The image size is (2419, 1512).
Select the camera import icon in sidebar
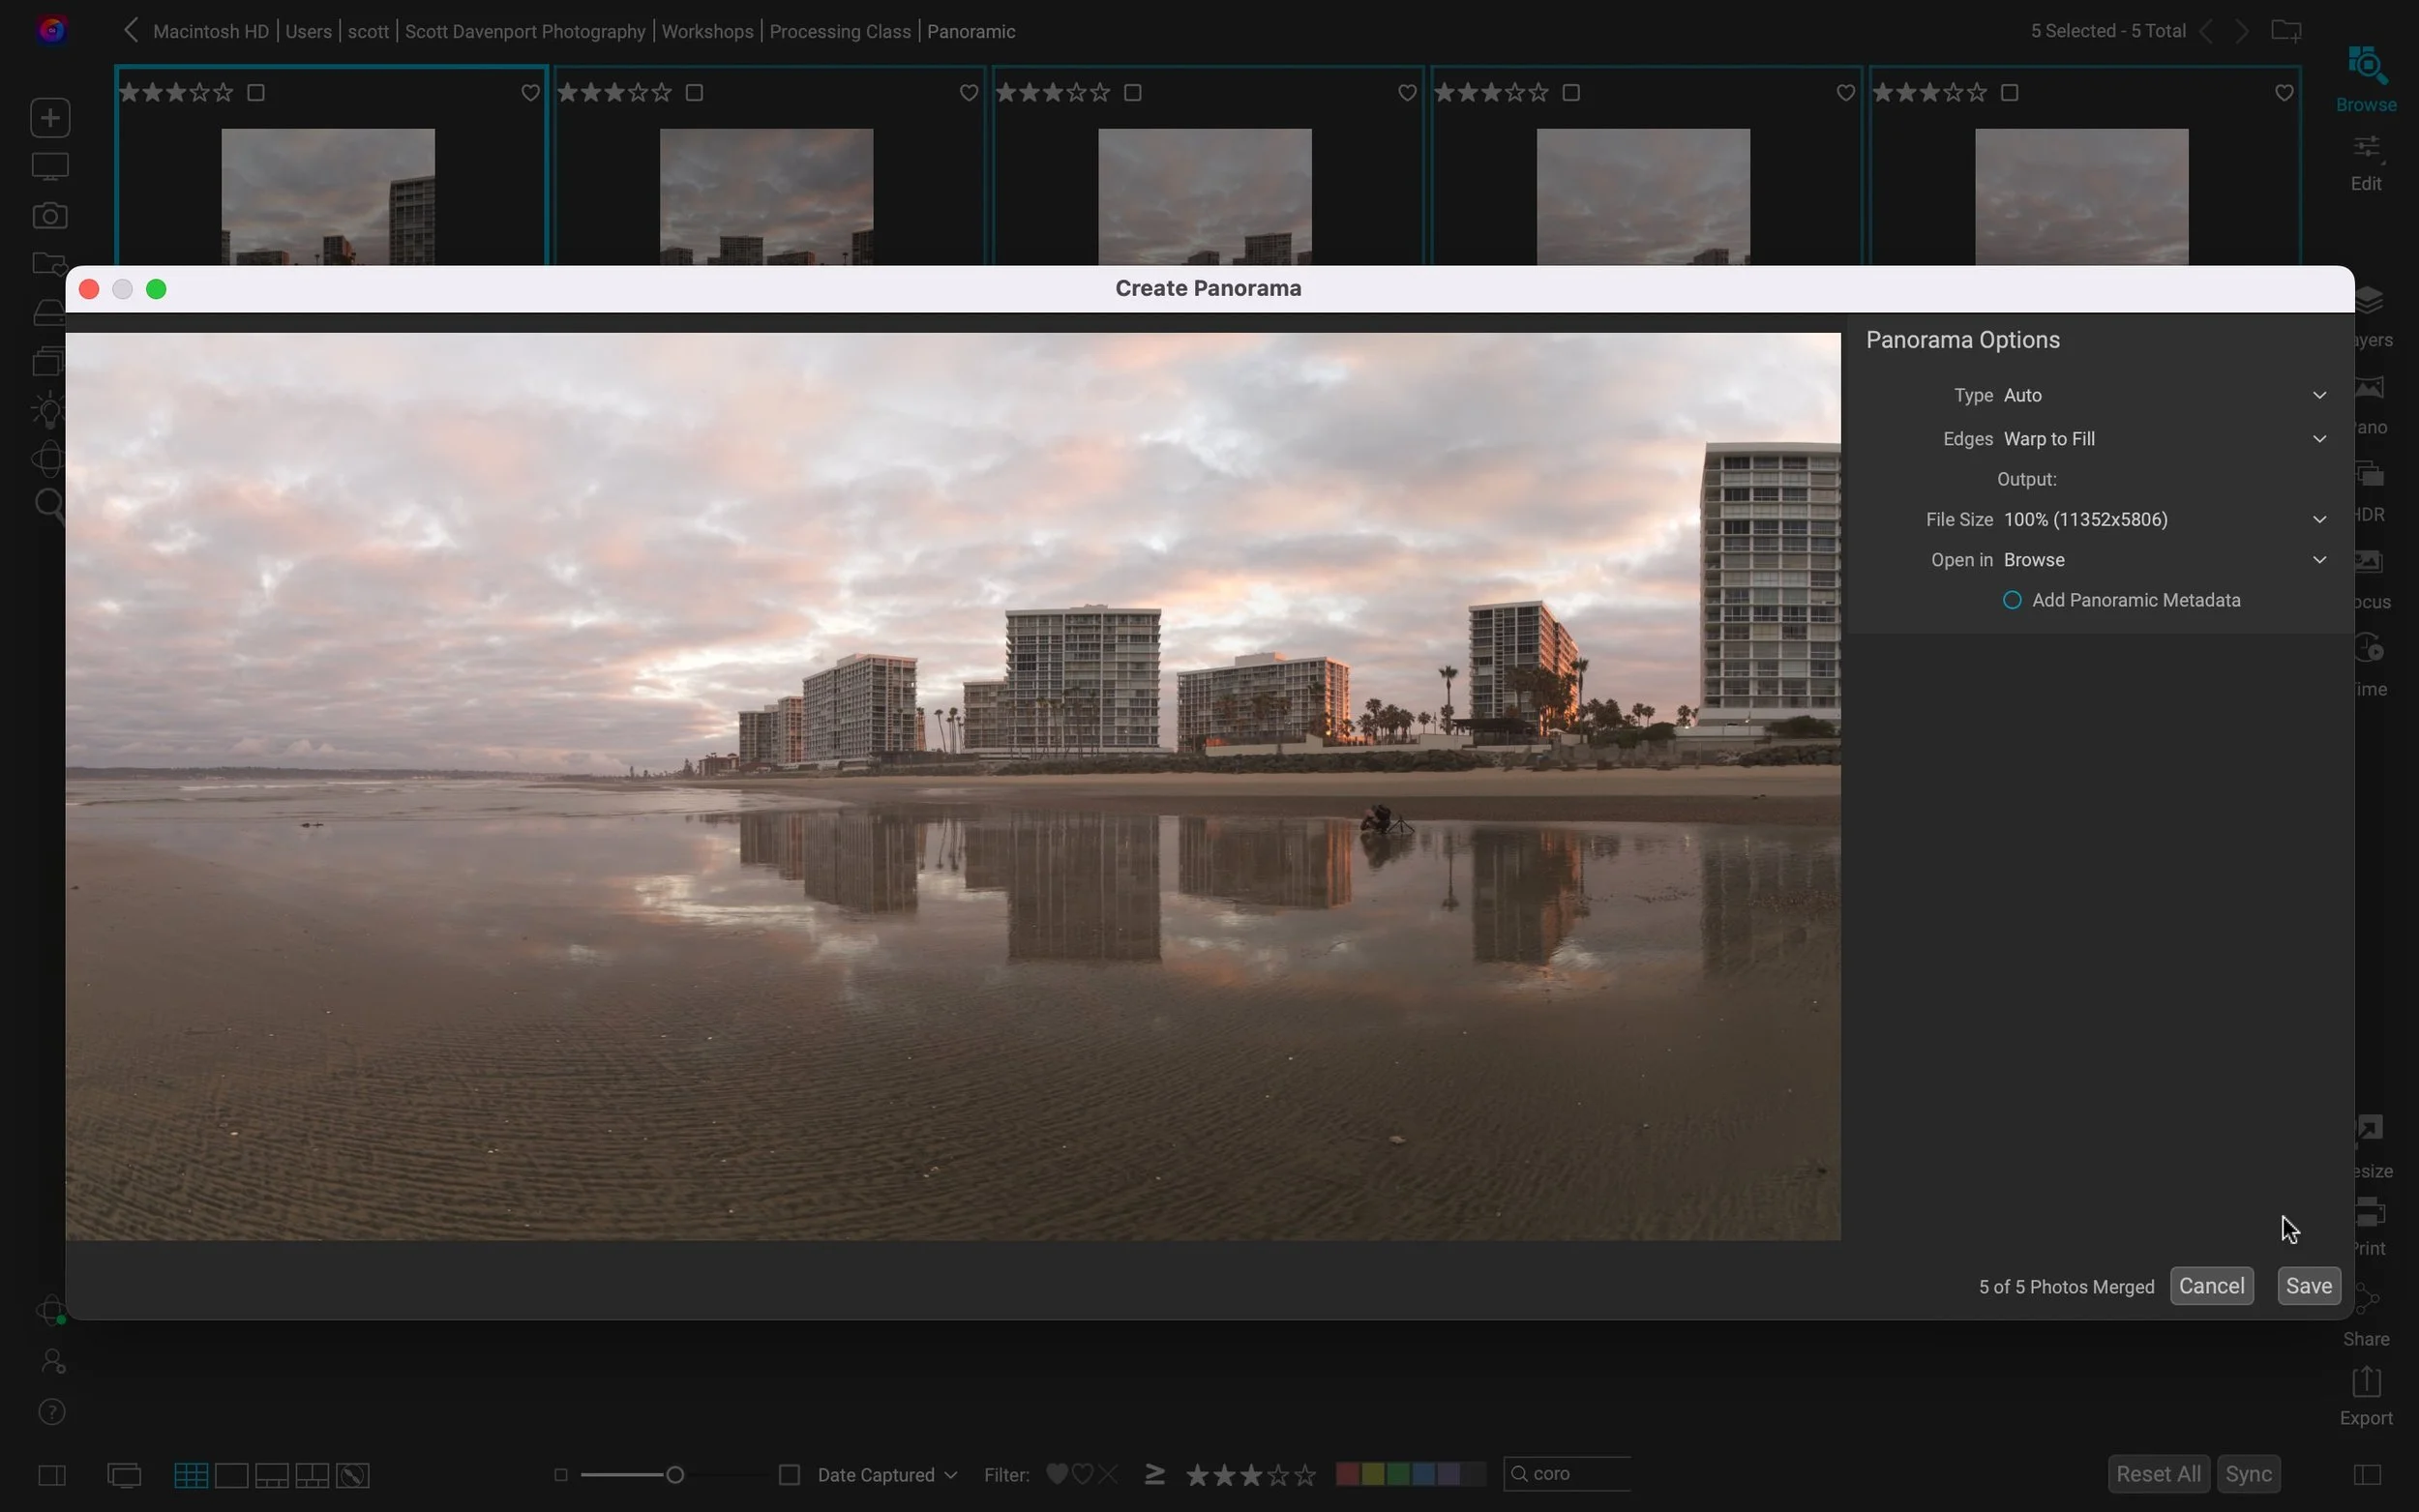coord(48,214)
